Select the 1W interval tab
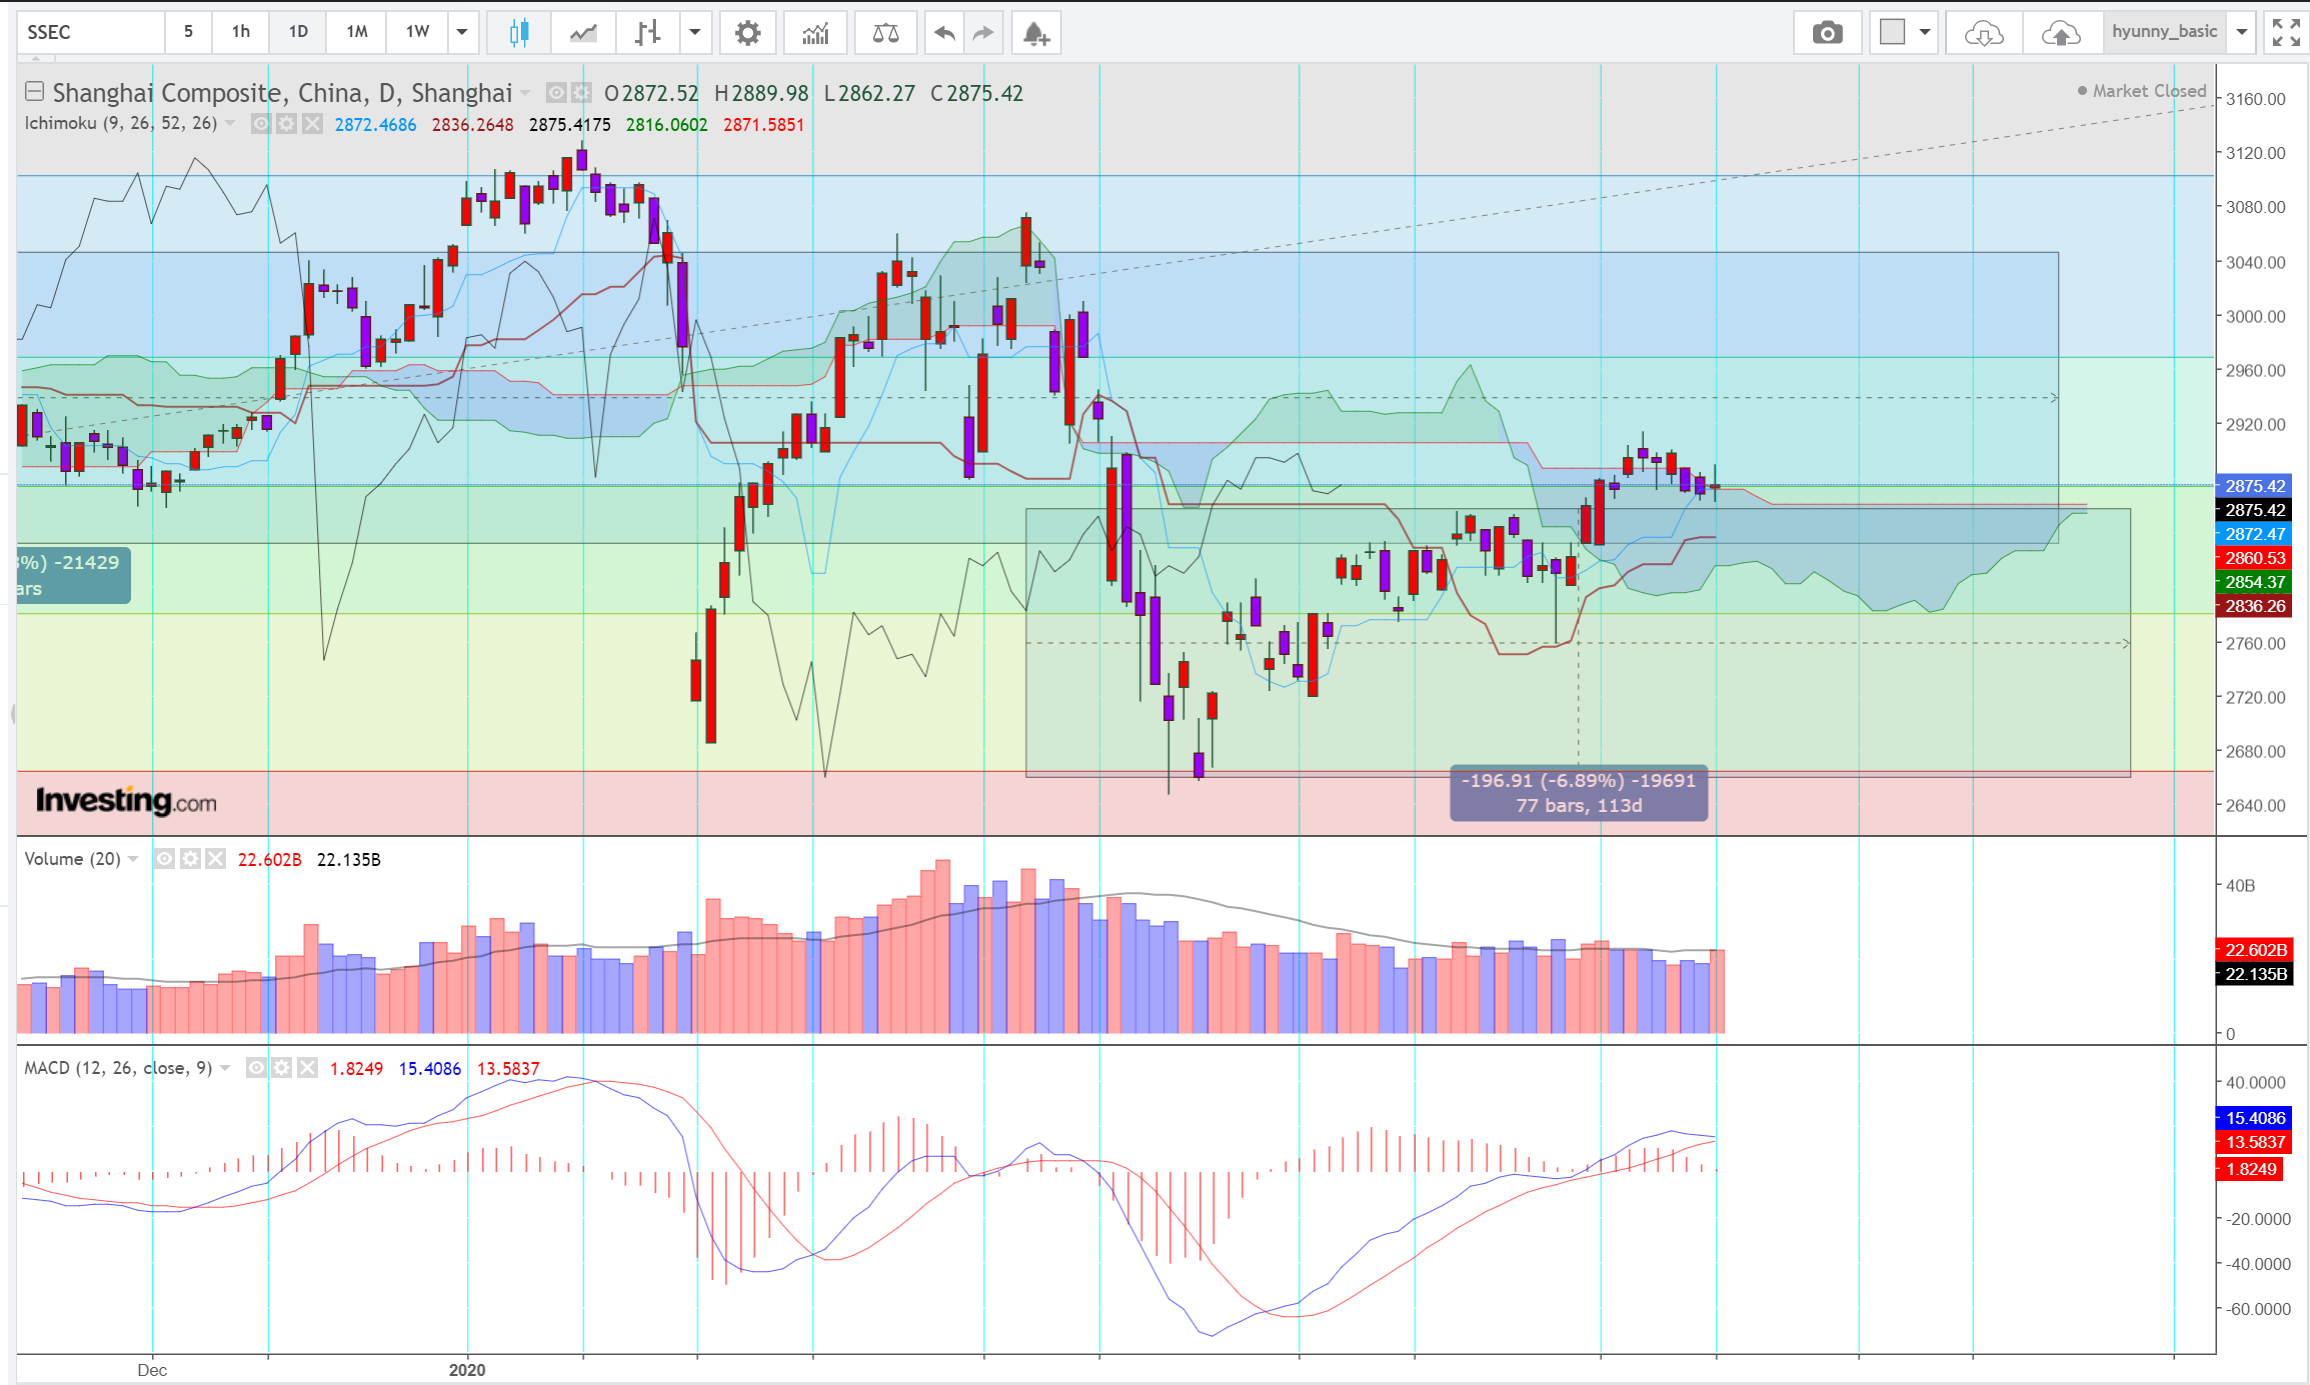 click(417, 32)
